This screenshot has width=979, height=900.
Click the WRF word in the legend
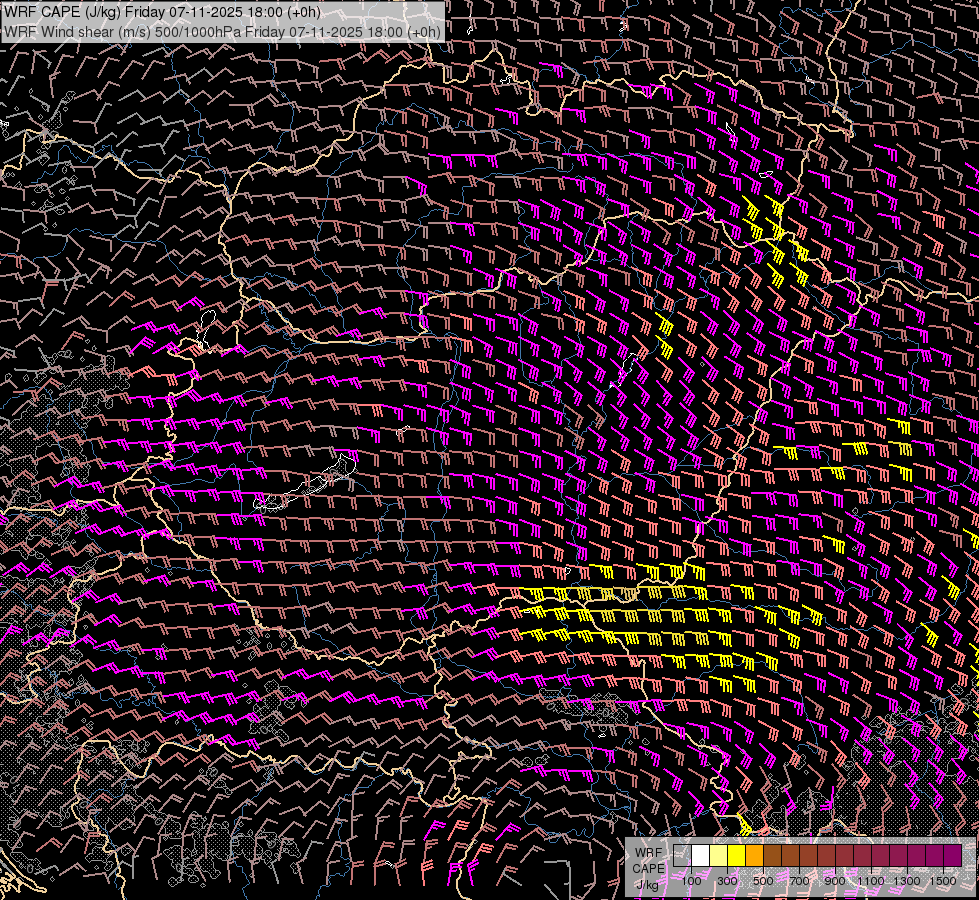tap(648, 852)
